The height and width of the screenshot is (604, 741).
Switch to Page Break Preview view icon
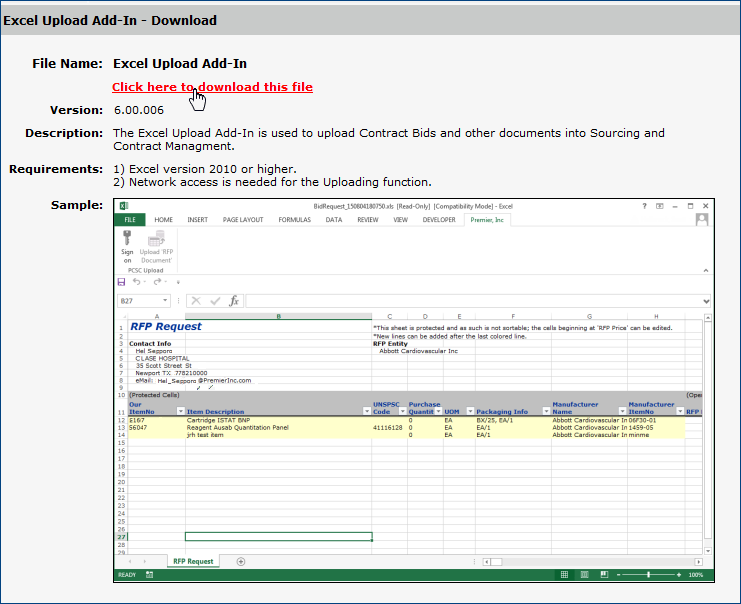point(604,575)
